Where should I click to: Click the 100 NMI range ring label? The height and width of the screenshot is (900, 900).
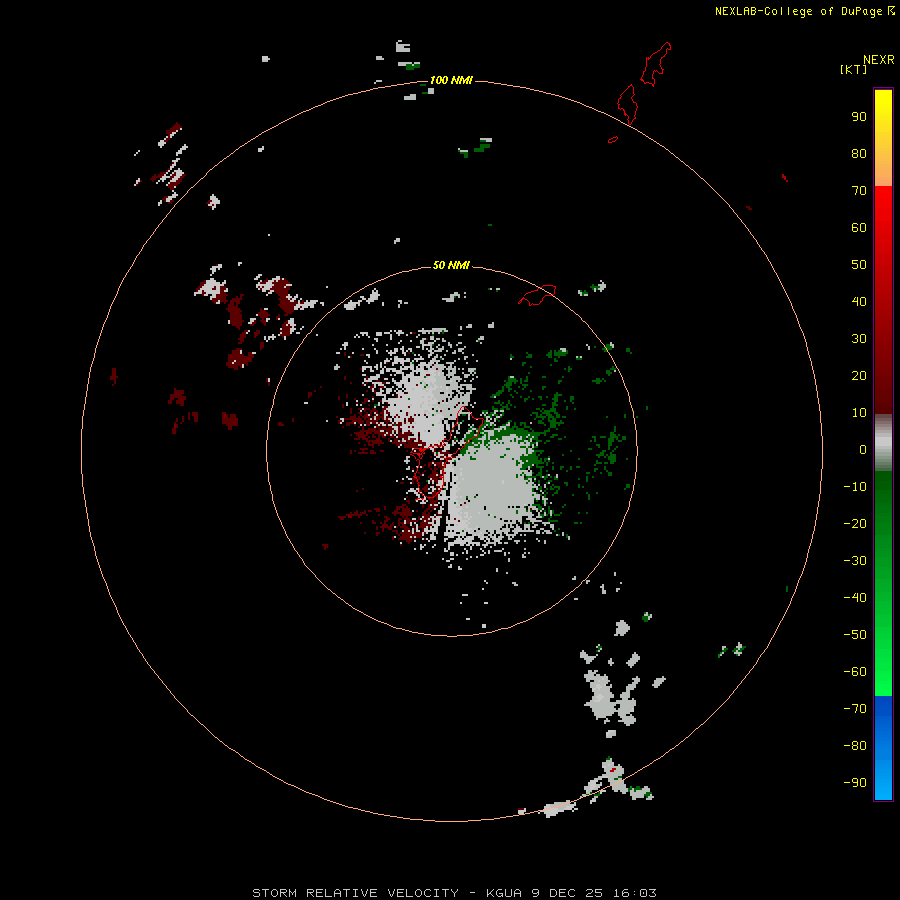pos(451,80)
